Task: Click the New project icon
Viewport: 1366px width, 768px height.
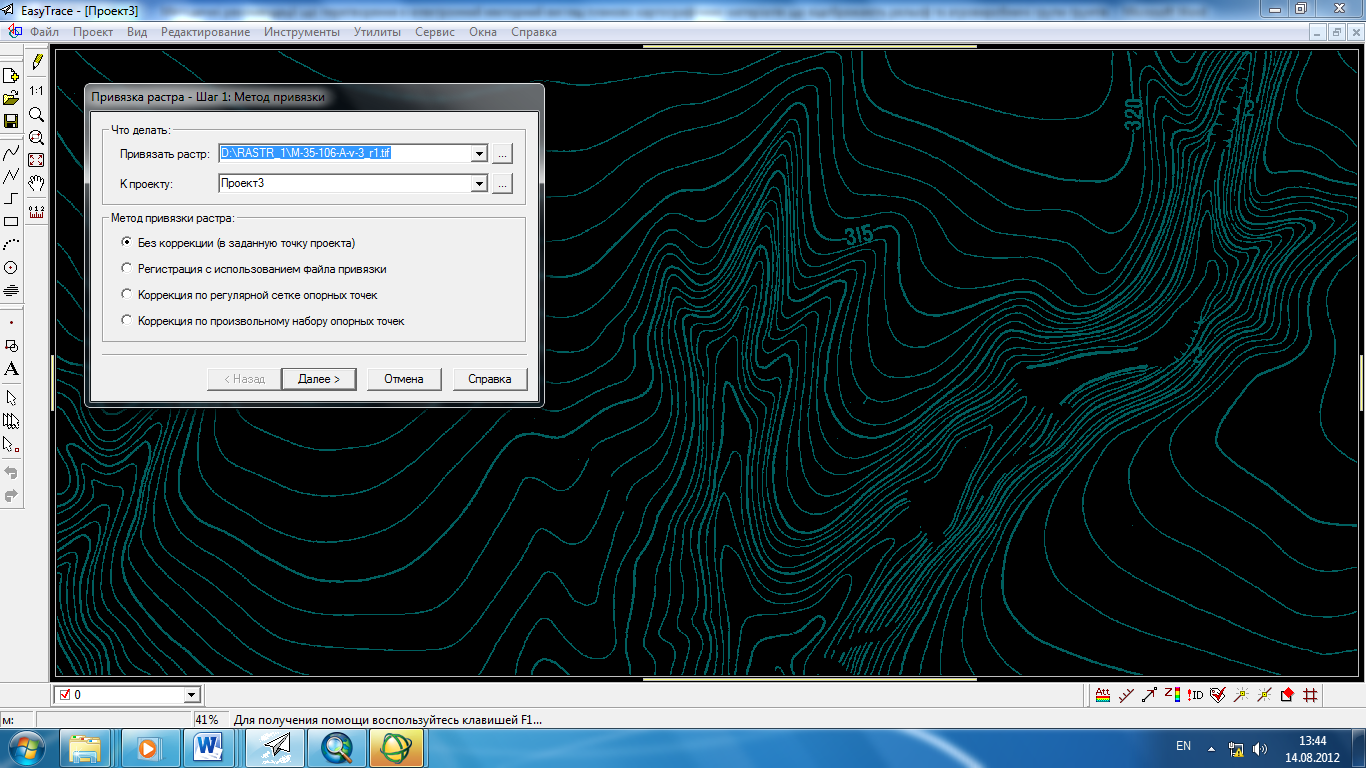Action: [11, 76]
